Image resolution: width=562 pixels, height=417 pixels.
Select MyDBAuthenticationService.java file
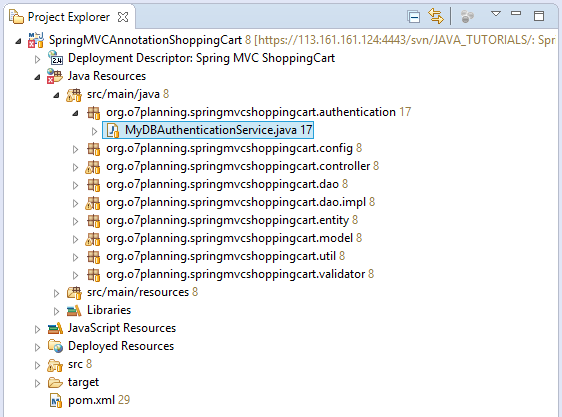click(x=208, y=130)
